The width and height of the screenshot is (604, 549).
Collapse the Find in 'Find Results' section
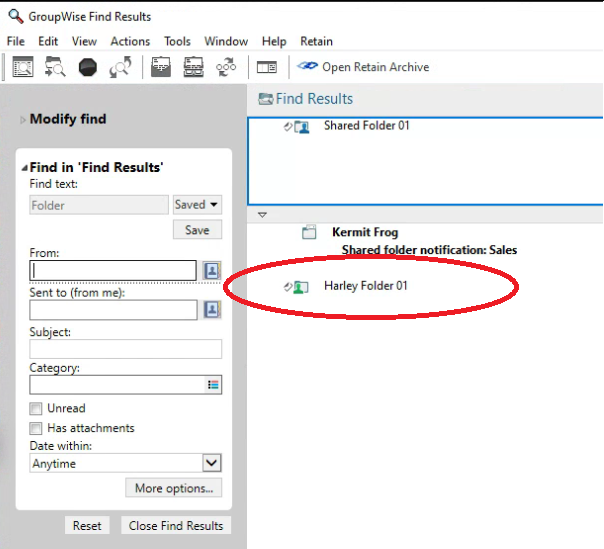pyautogui.click(x=25, y=168)
